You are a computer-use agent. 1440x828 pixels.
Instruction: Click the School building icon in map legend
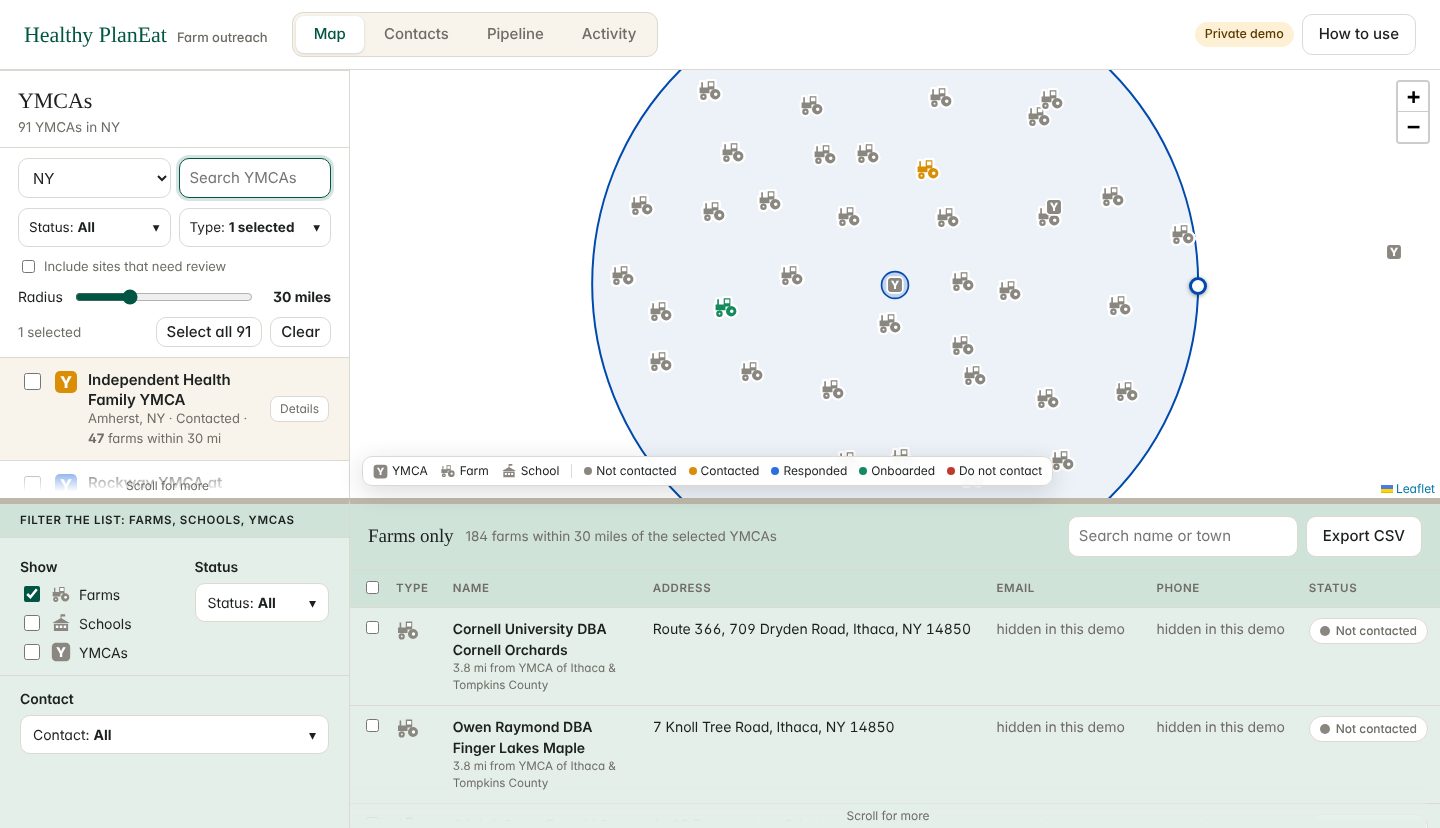pos(510,471)
